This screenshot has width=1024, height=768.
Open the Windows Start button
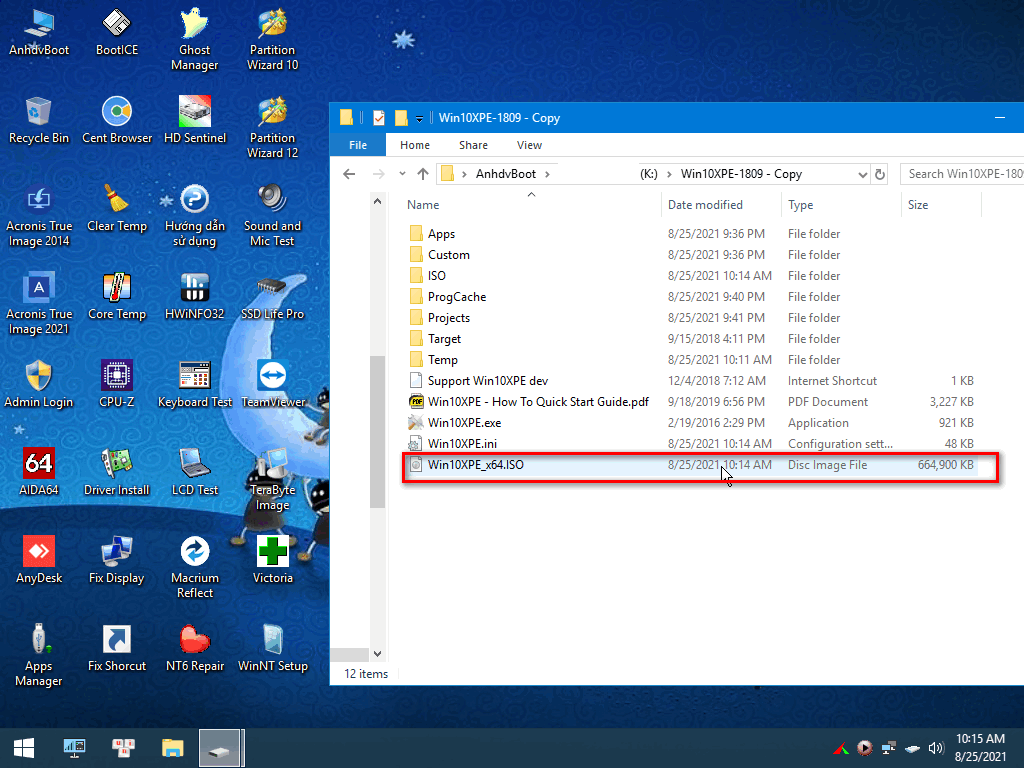(24, 748)
